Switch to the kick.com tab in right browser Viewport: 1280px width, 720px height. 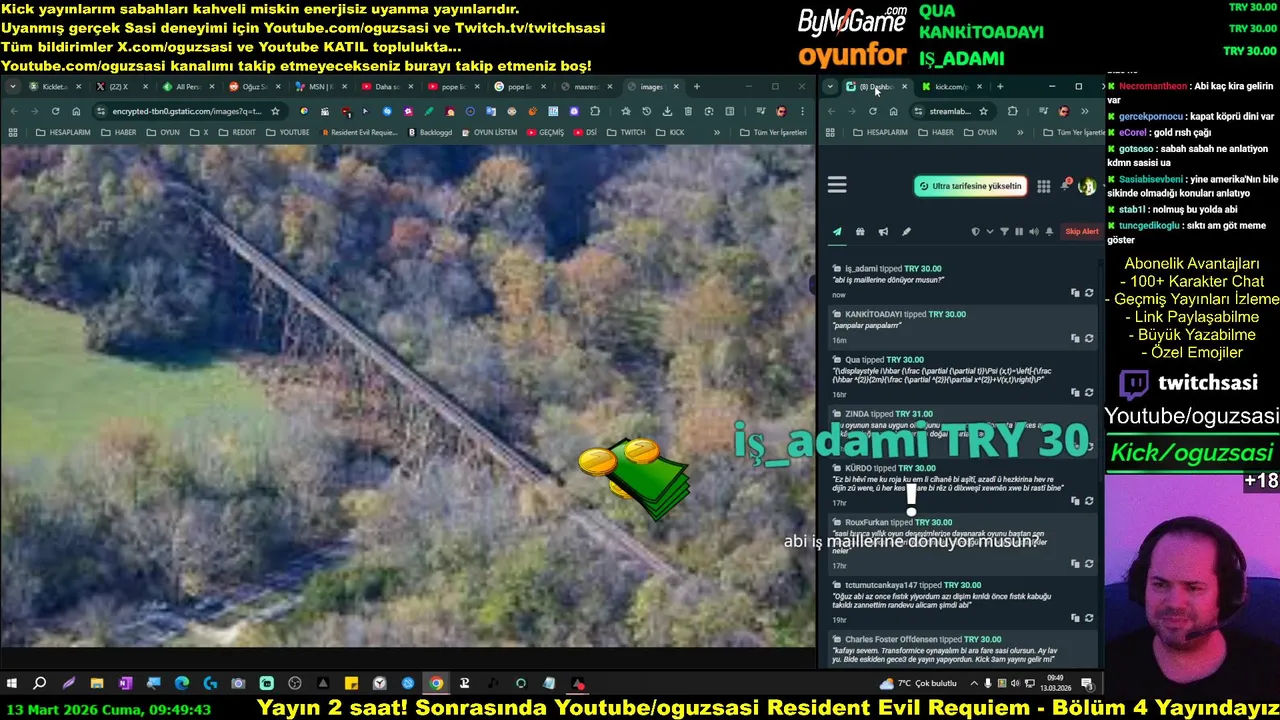[951, 87]
